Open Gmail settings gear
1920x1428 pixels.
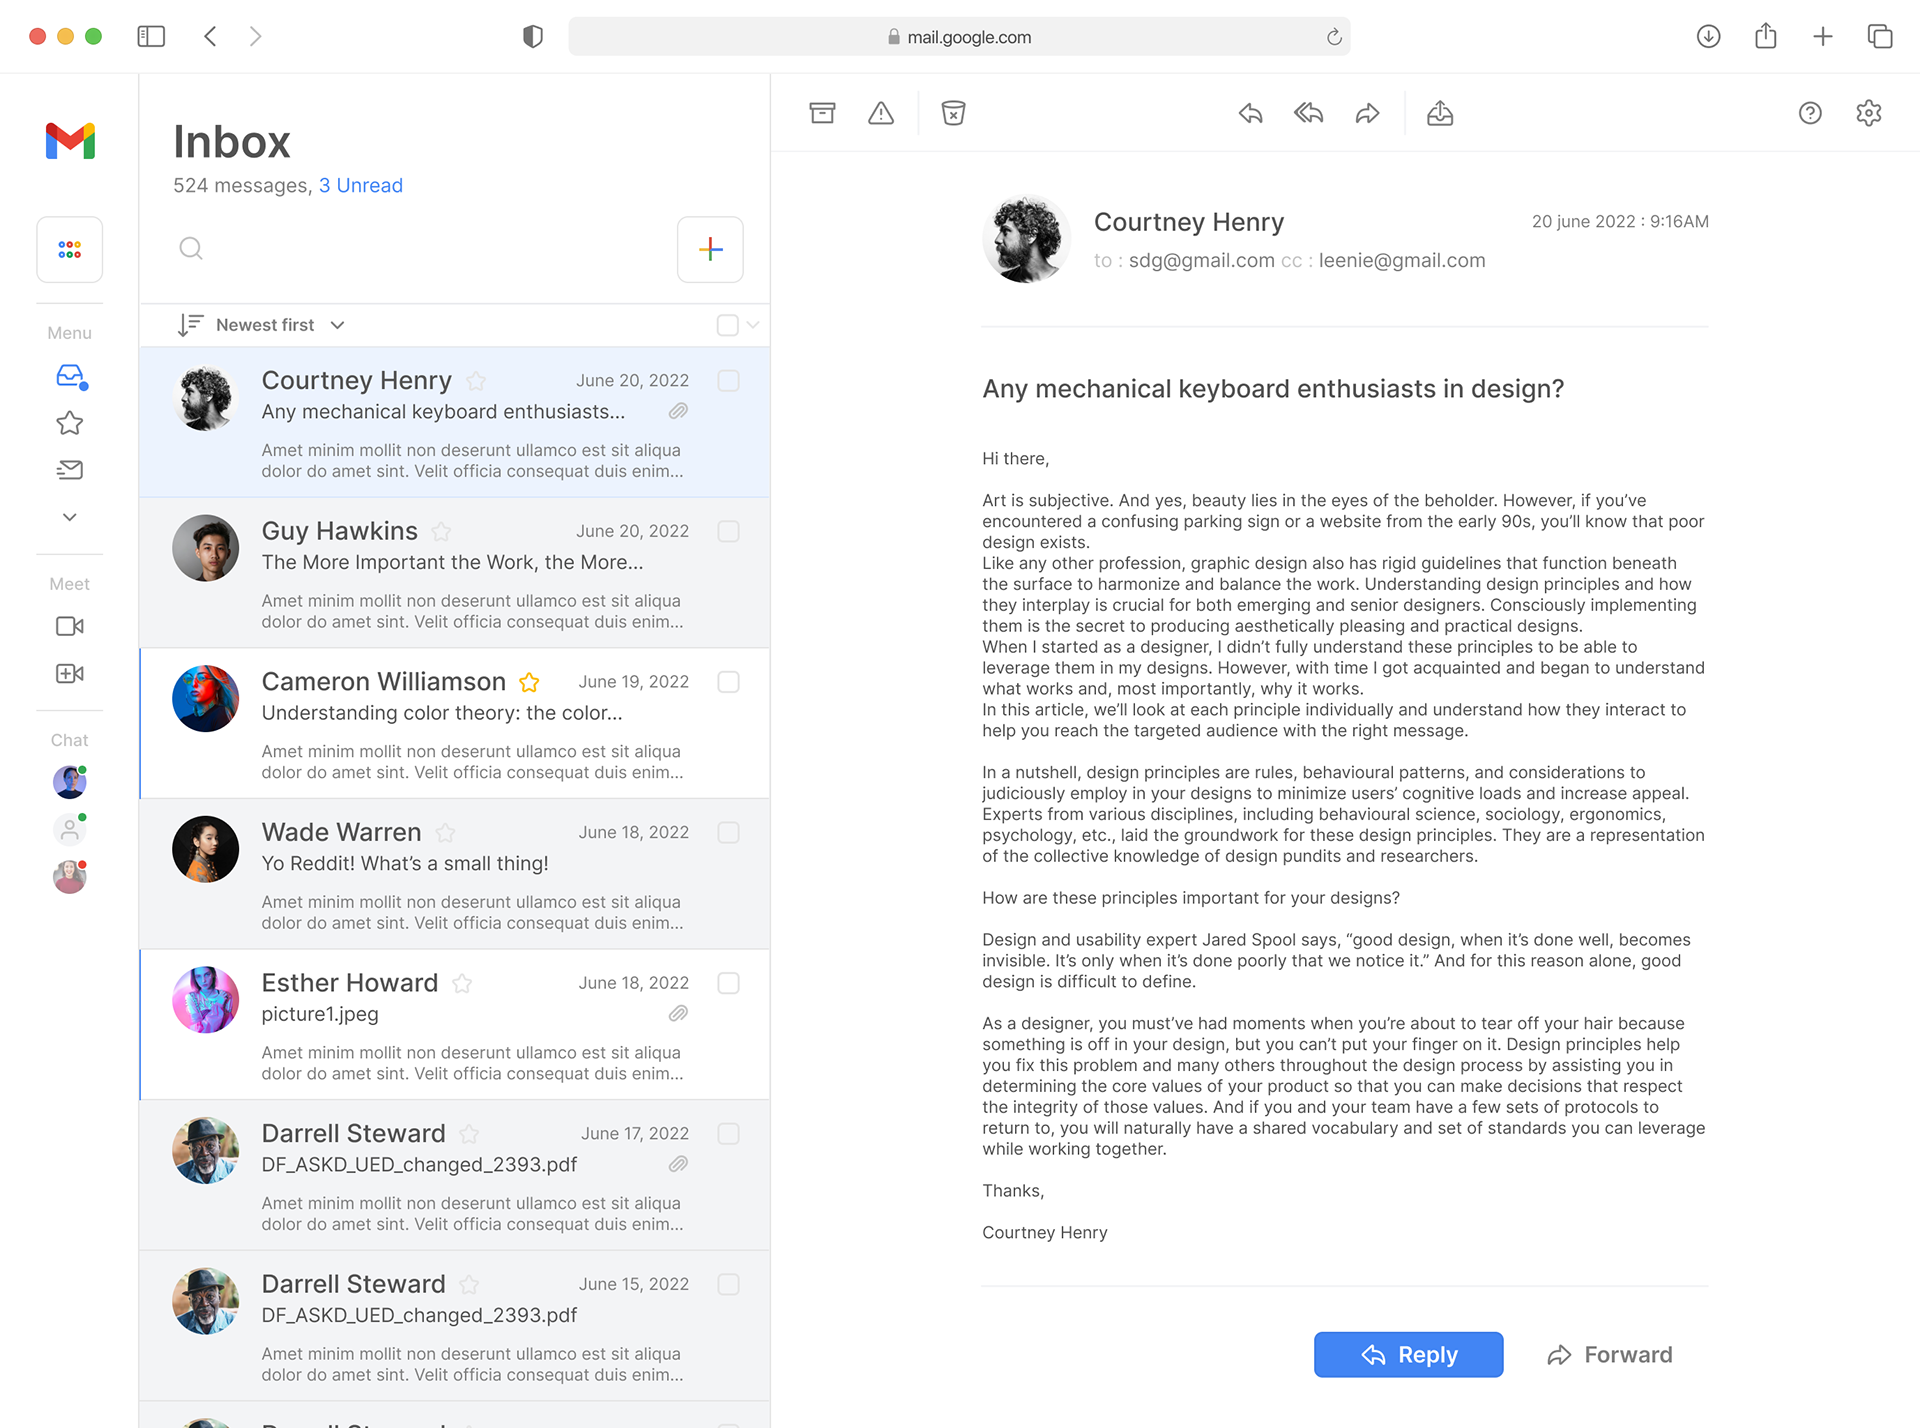coord(1868,113)
